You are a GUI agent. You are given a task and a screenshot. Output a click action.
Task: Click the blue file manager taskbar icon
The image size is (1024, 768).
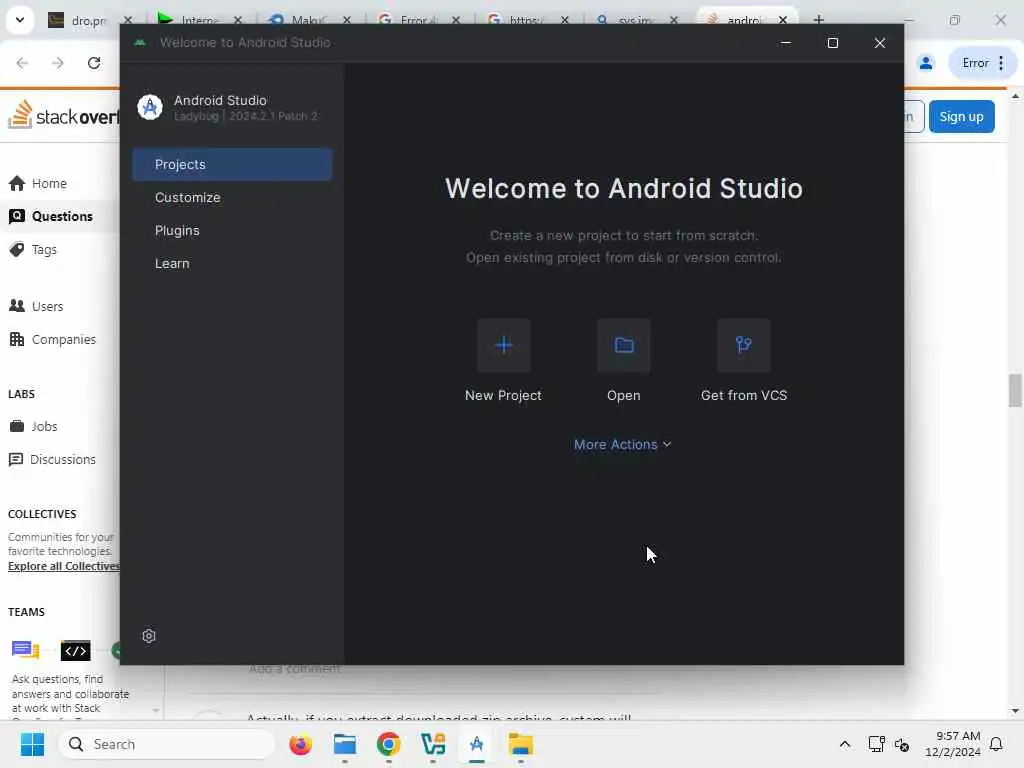pyautogui.click(x=345, y=744)
